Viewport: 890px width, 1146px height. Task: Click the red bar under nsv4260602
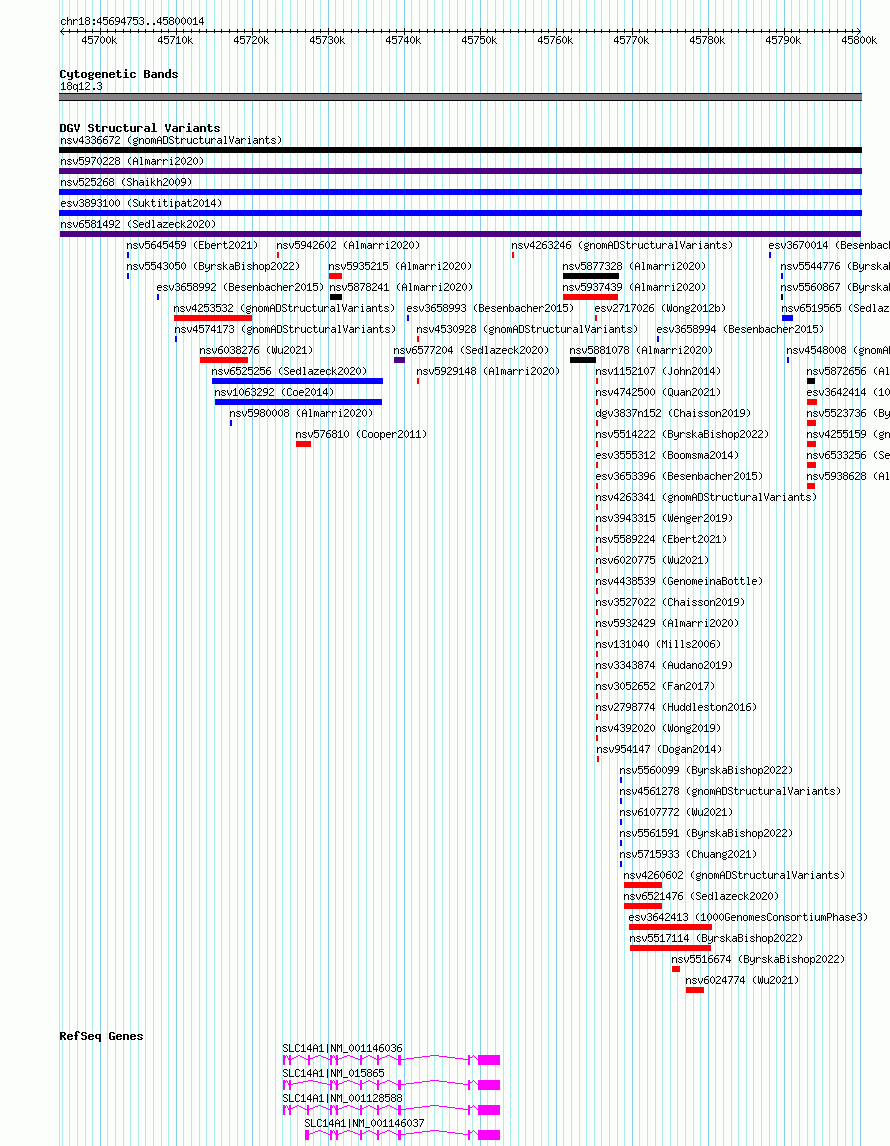pyautogui.click(x=642, y=885)
